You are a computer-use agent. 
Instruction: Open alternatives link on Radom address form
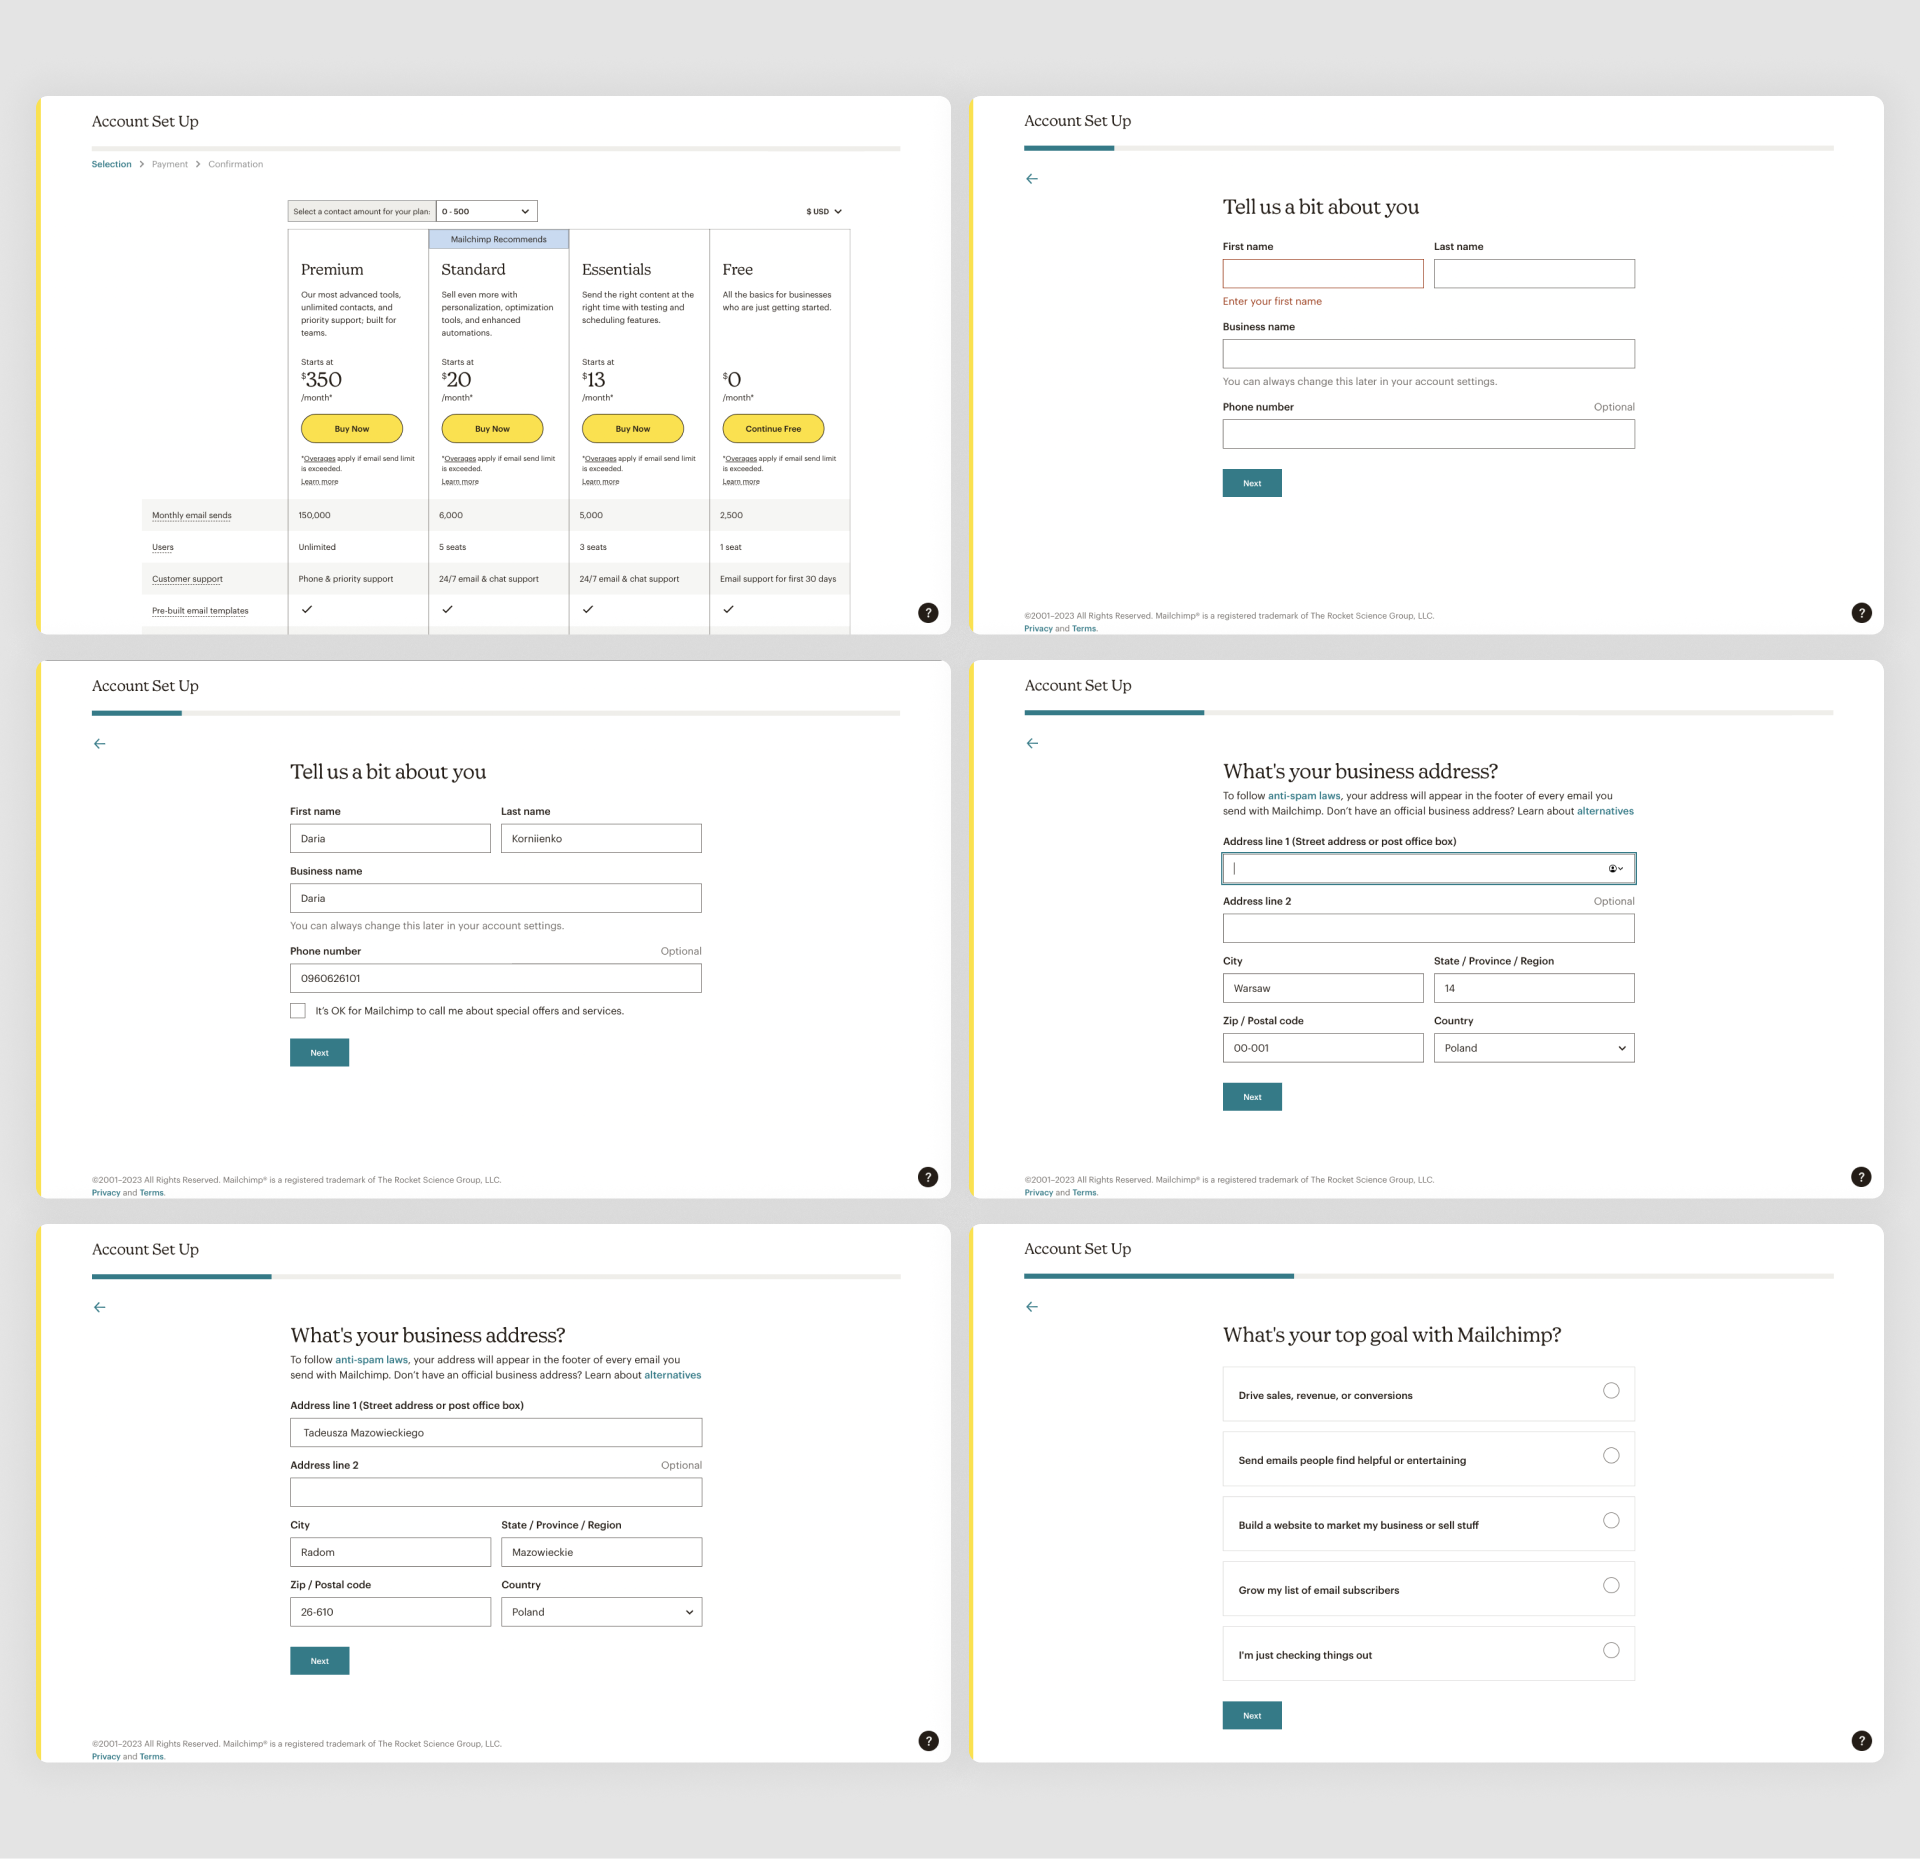tap(673, 1375)
